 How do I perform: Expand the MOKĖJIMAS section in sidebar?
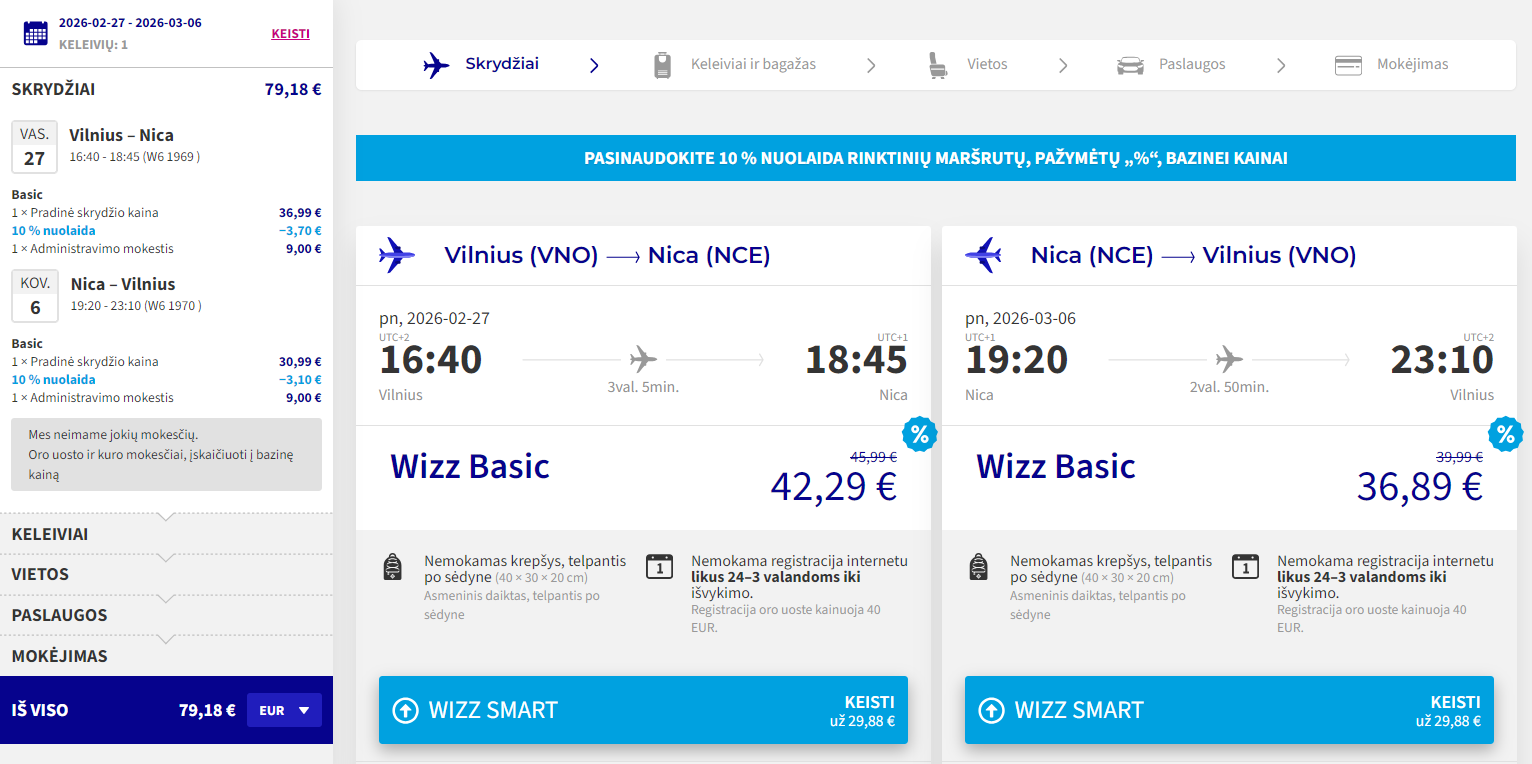[166, 656]
